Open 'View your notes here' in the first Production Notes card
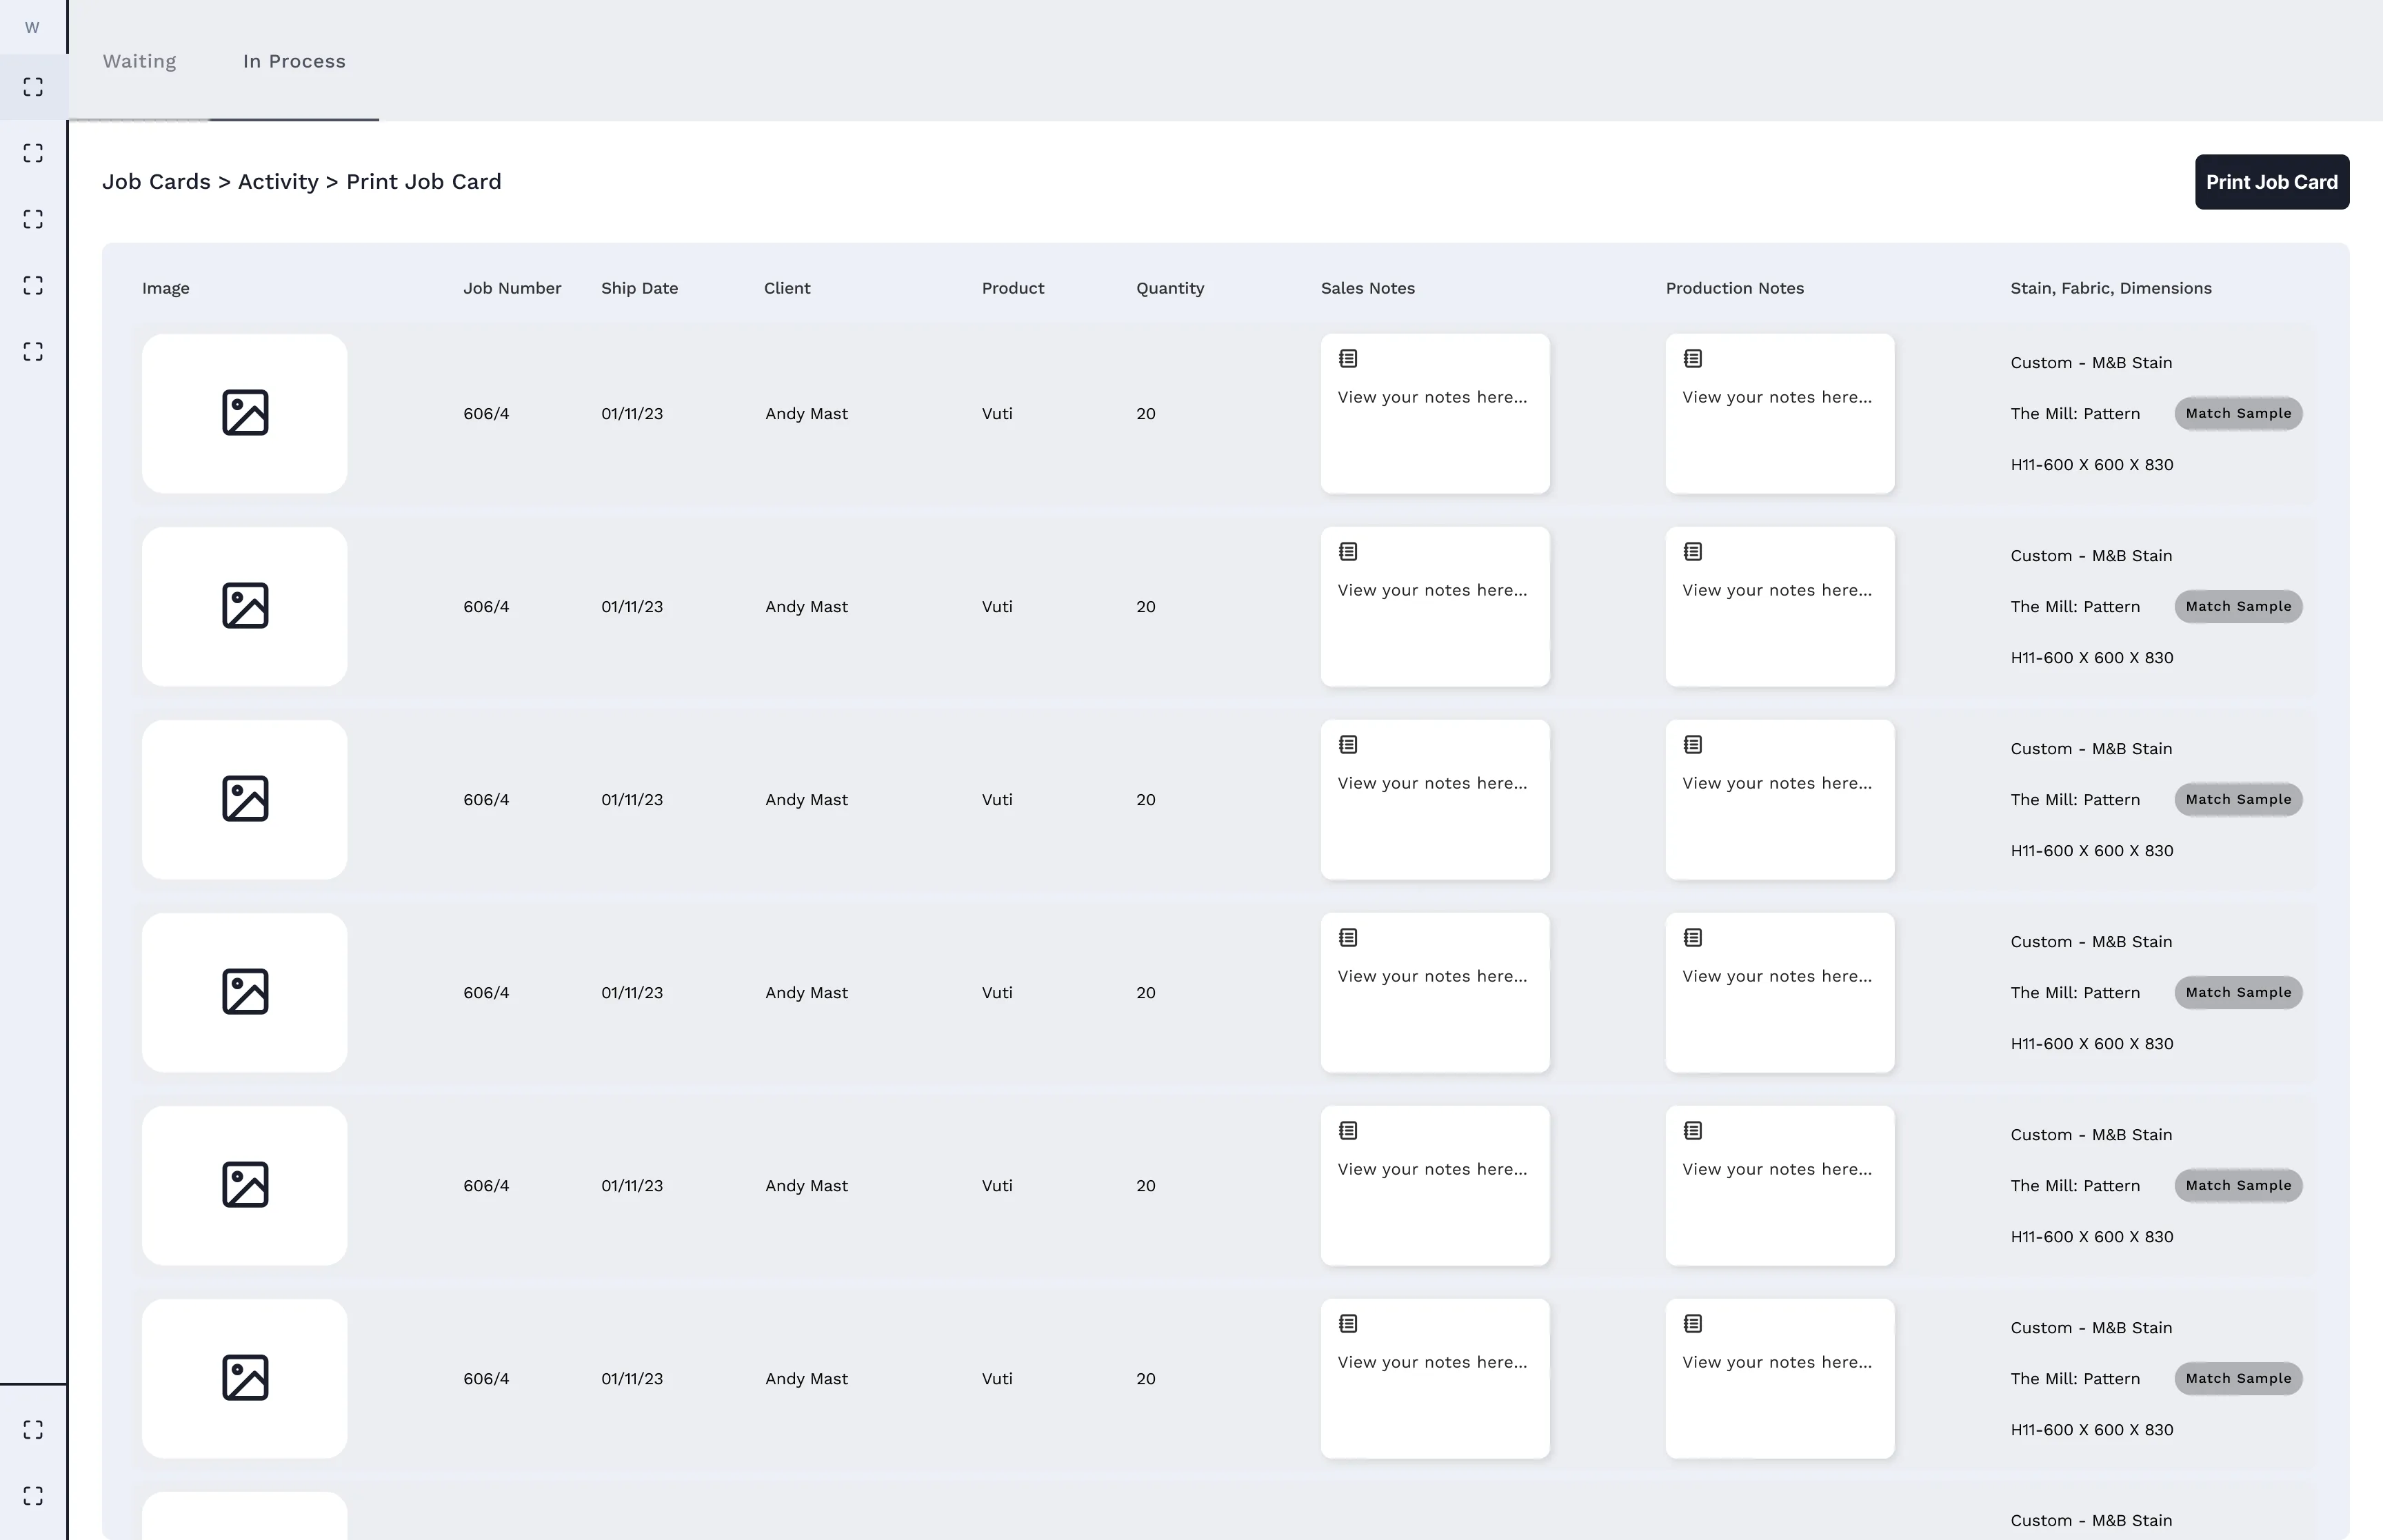 [1778, 397]
